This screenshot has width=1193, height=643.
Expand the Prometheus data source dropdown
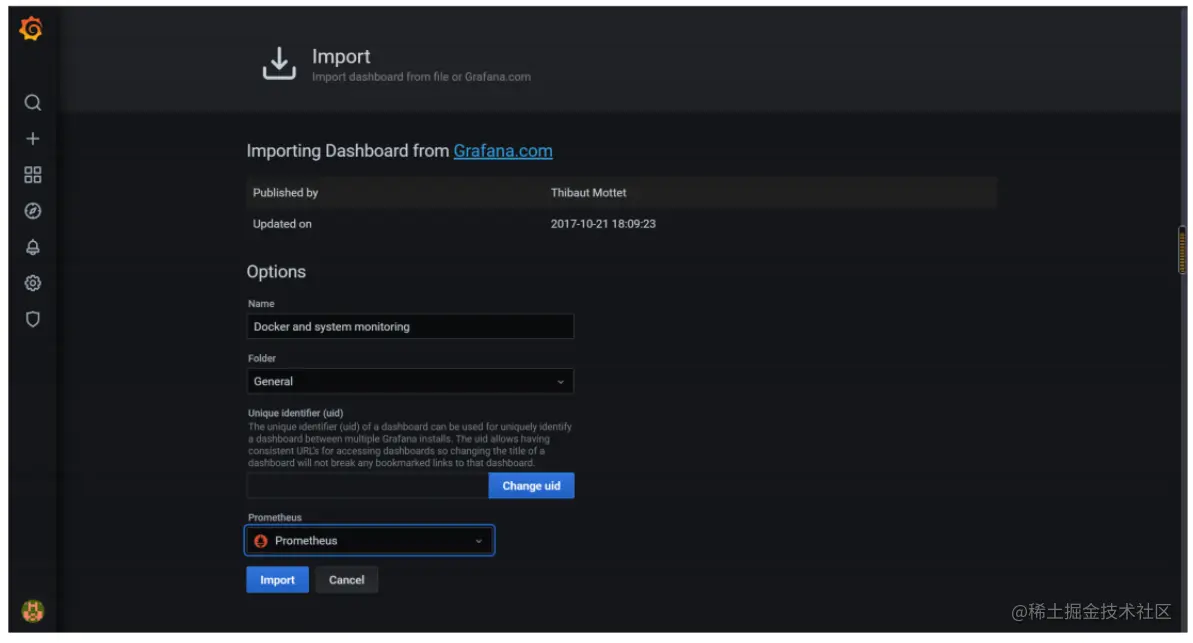point(370,541)
